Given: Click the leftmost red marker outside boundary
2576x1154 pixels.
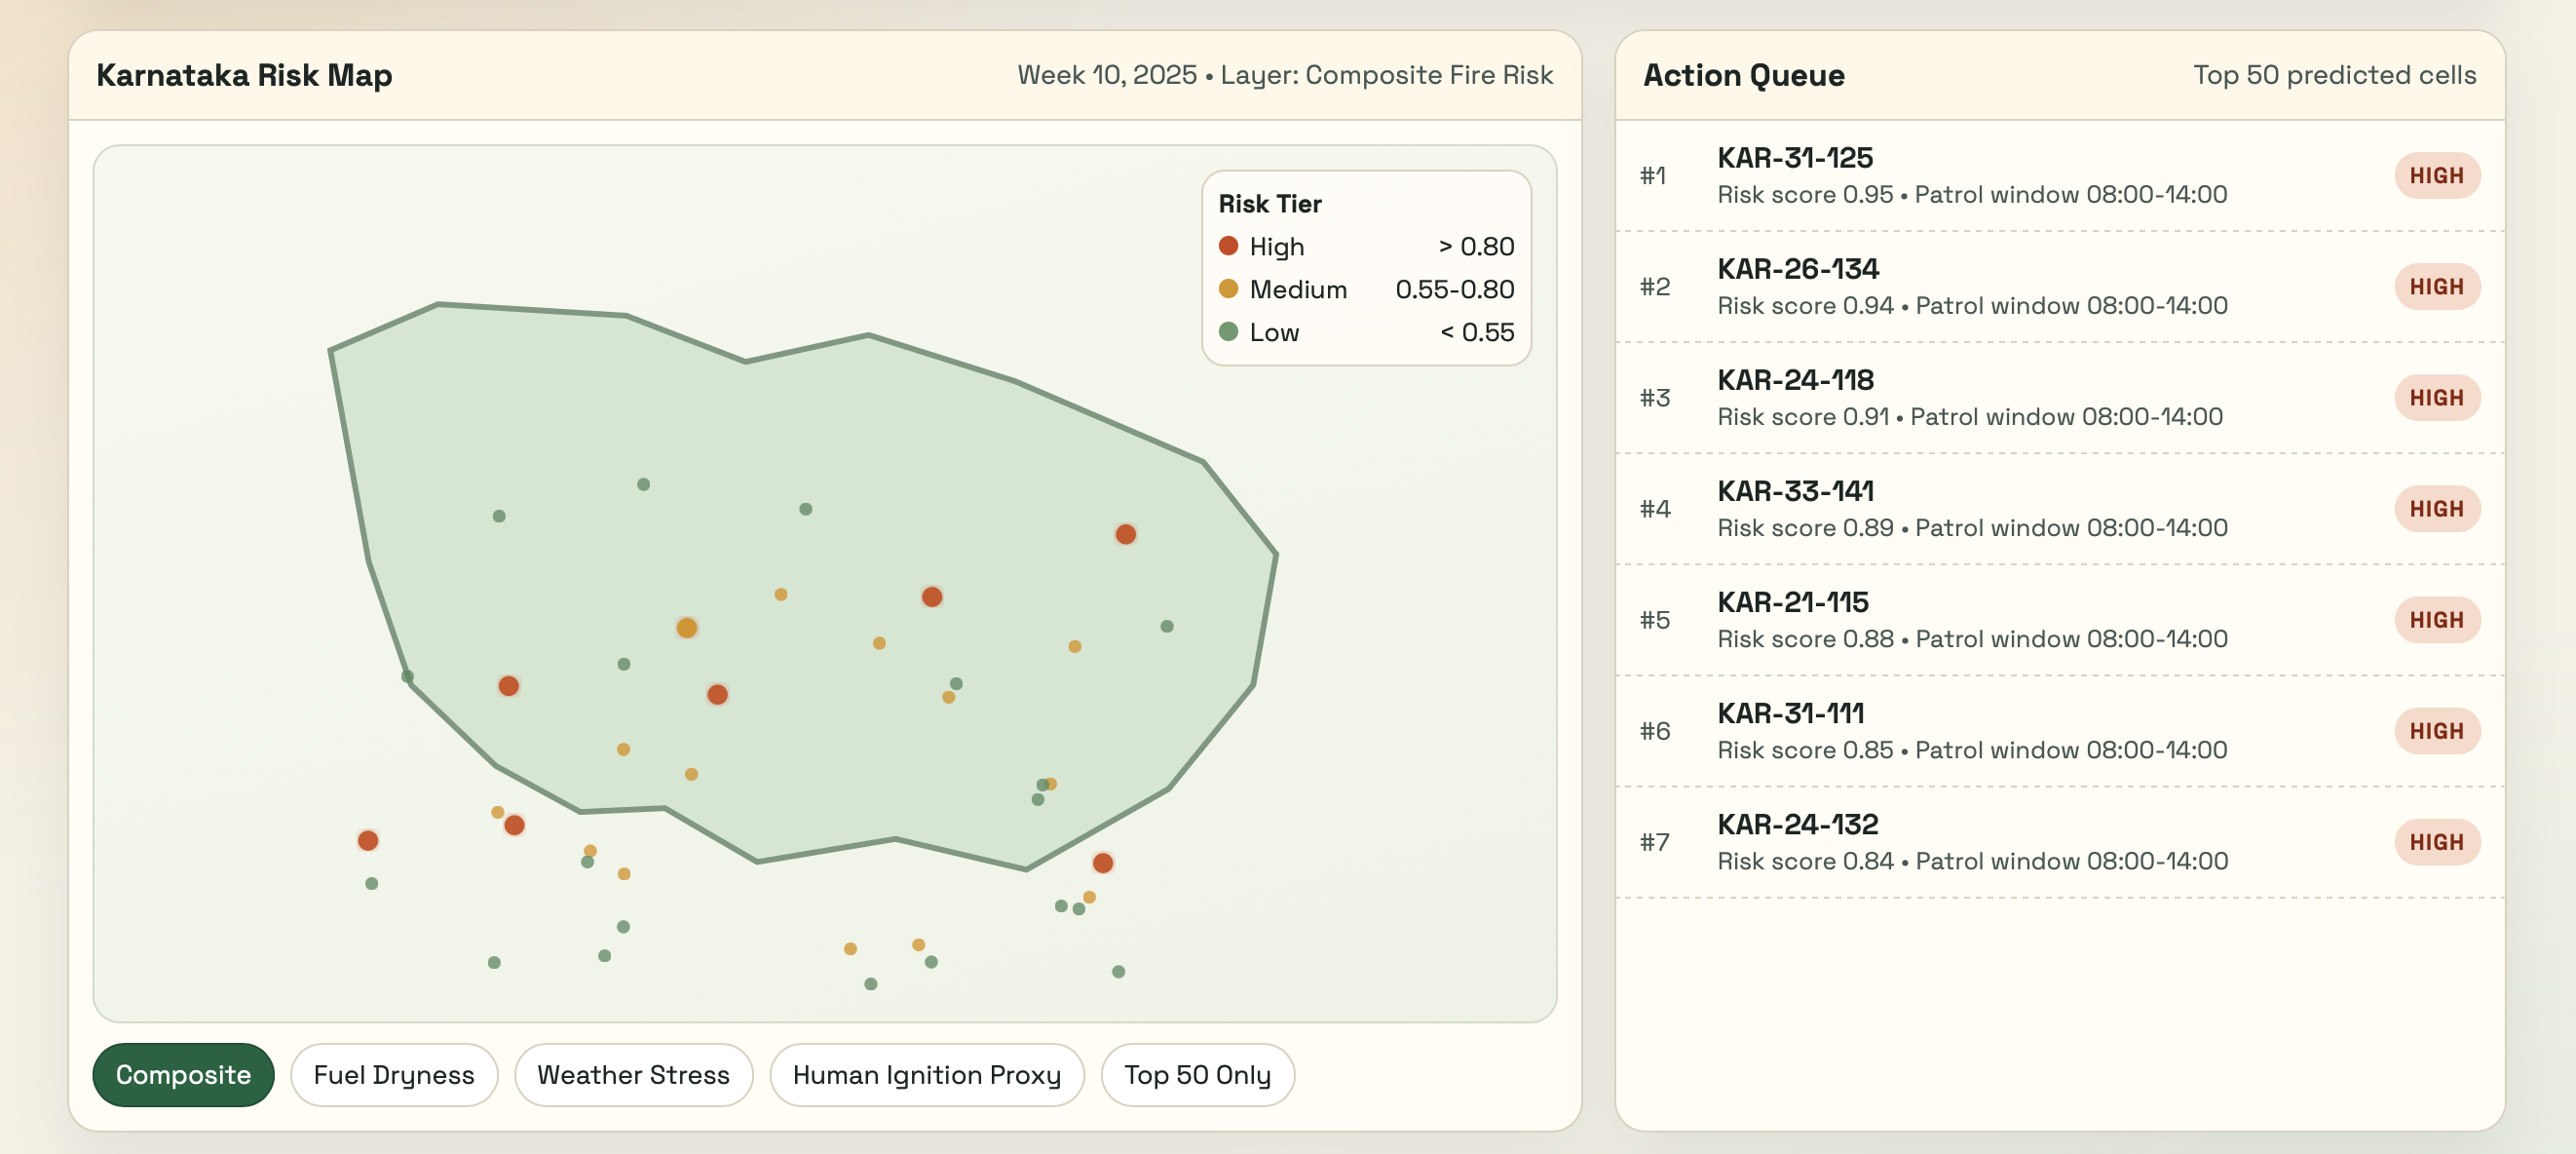Looking at the screenshot, I should coord(368,840).
